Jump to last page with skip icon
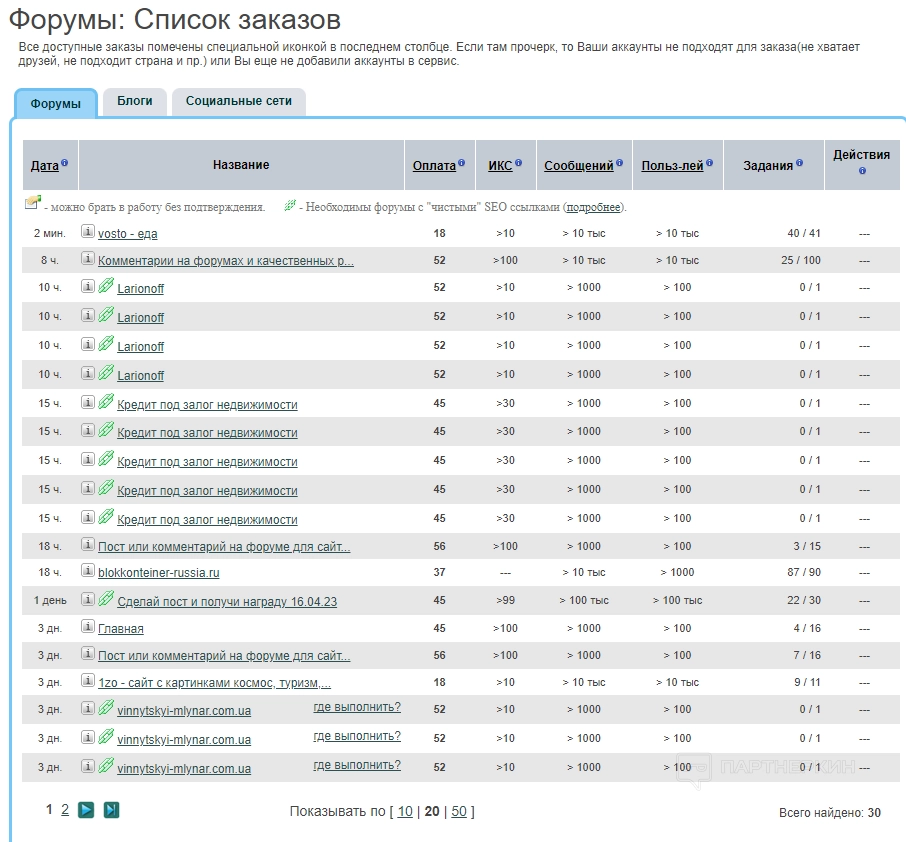Image resolution: width=906 pixels, height=842 pixels. coord(111,810)
